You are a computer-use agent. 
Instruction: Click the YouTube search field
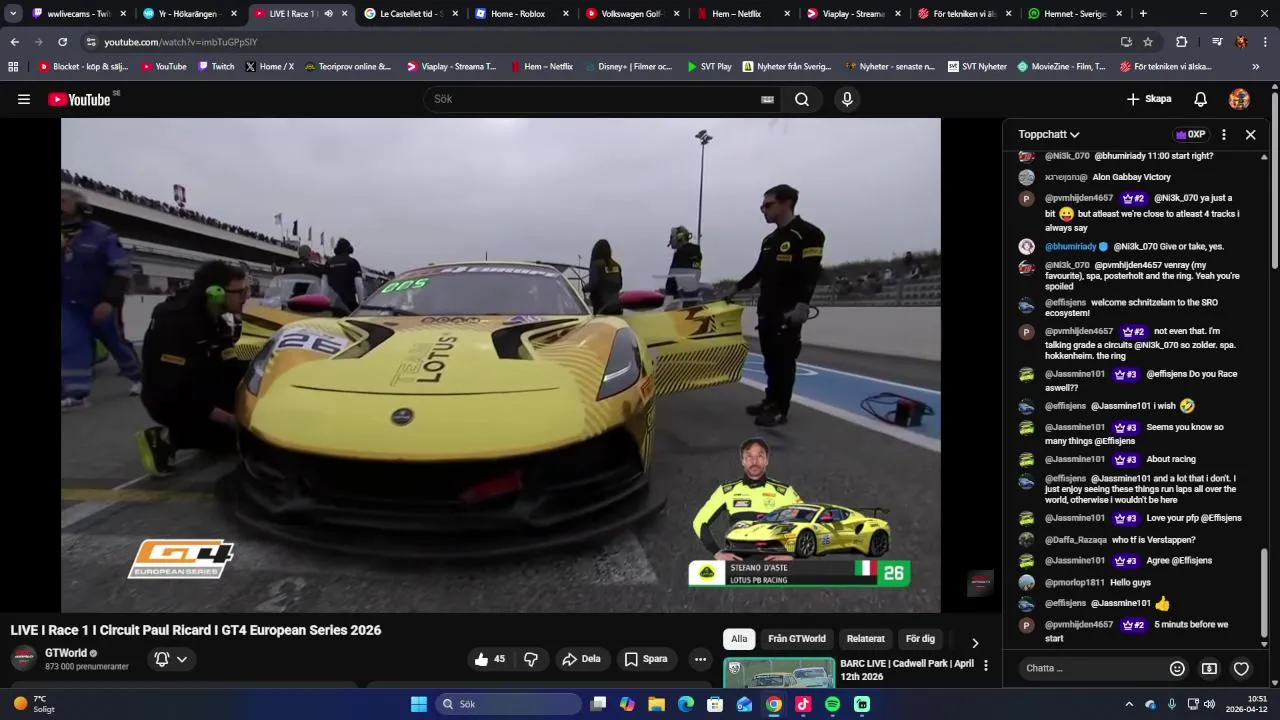590,99
